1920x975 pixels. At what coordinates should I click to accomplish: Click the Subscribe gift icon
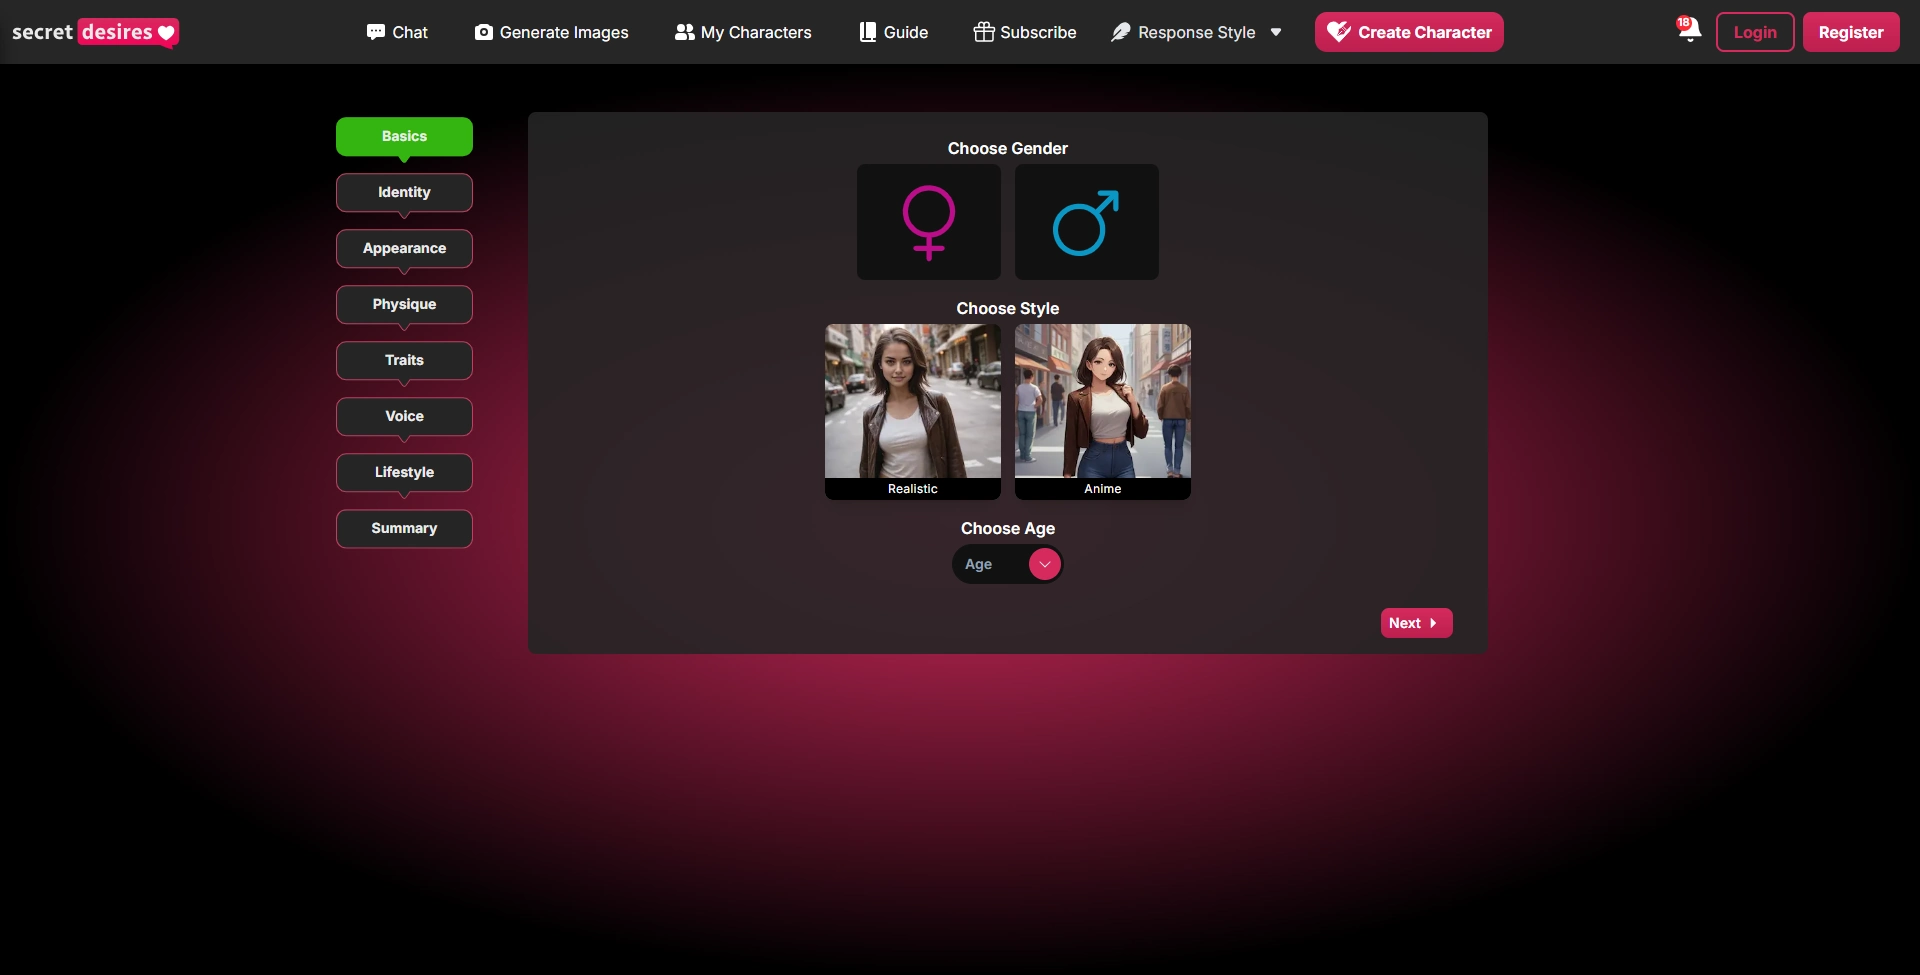(984, 32)
